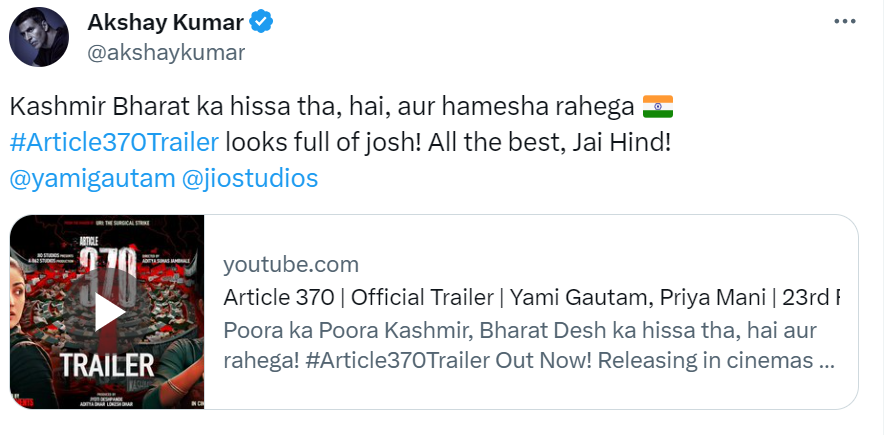Open the tweet's three-dot more options menu
The height and width of the screenshot is (435, 892).
point(848,22)
